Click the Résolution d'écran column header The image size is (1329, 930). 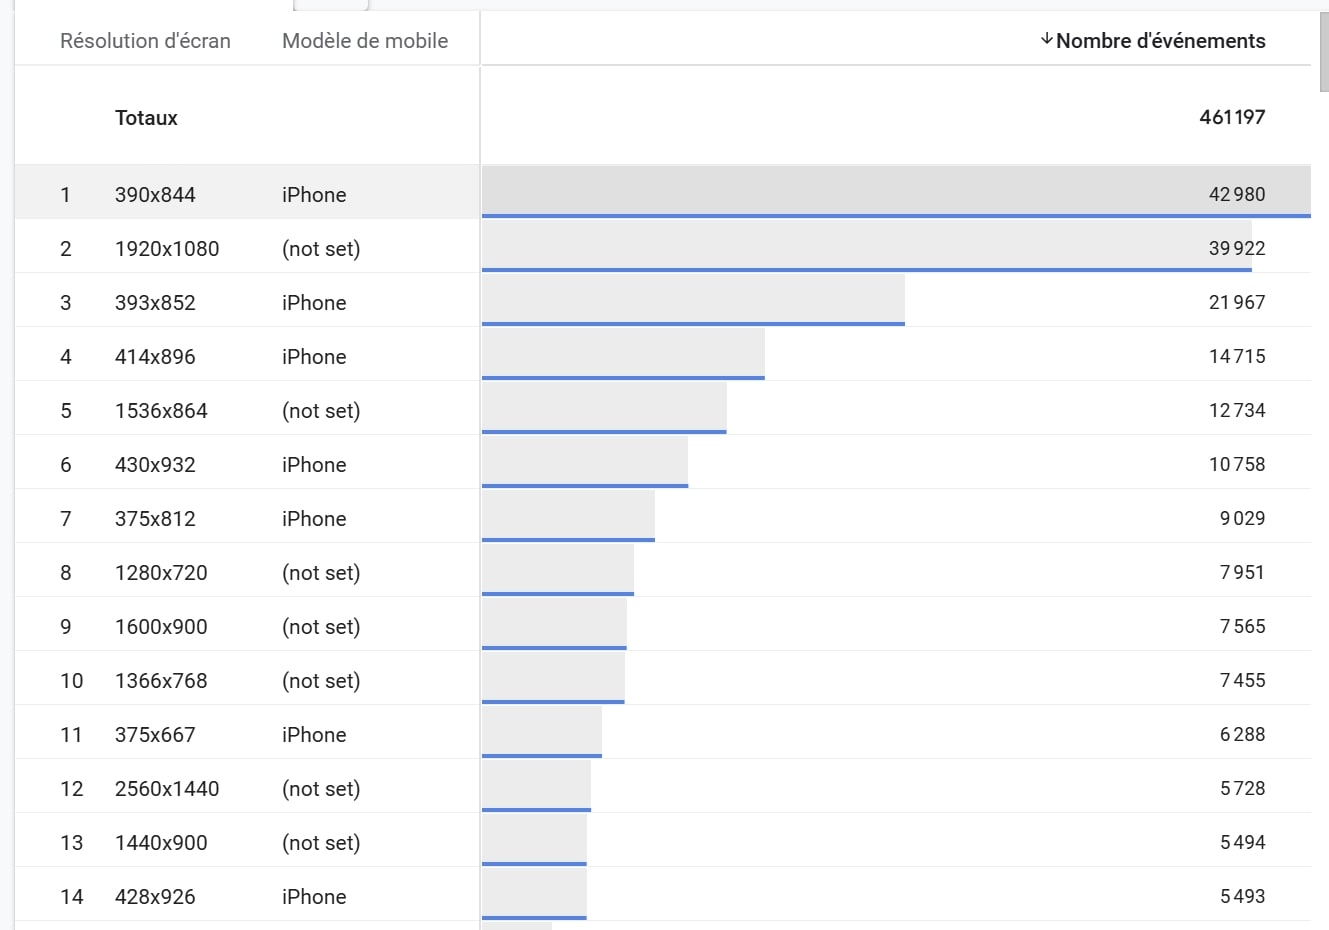coord(145,41)
